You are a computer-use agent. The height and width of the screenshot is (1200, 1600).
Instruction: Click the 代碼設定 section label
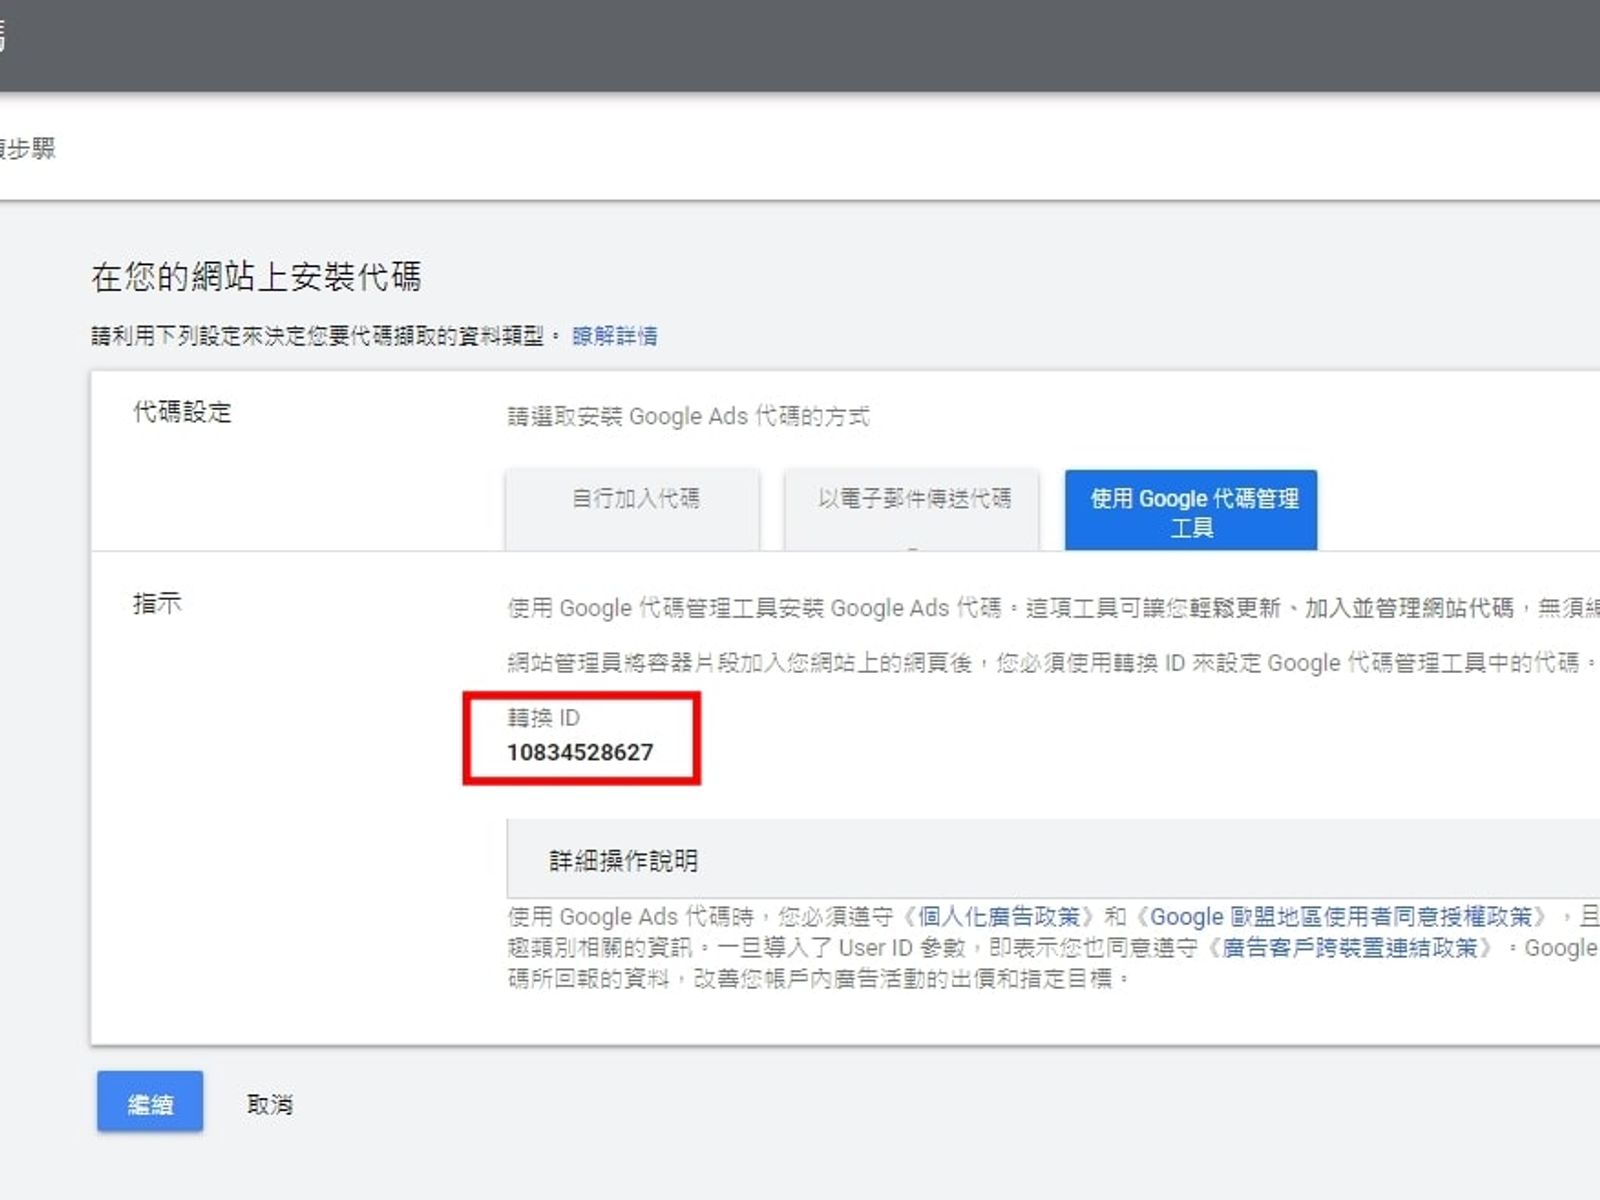182,412
